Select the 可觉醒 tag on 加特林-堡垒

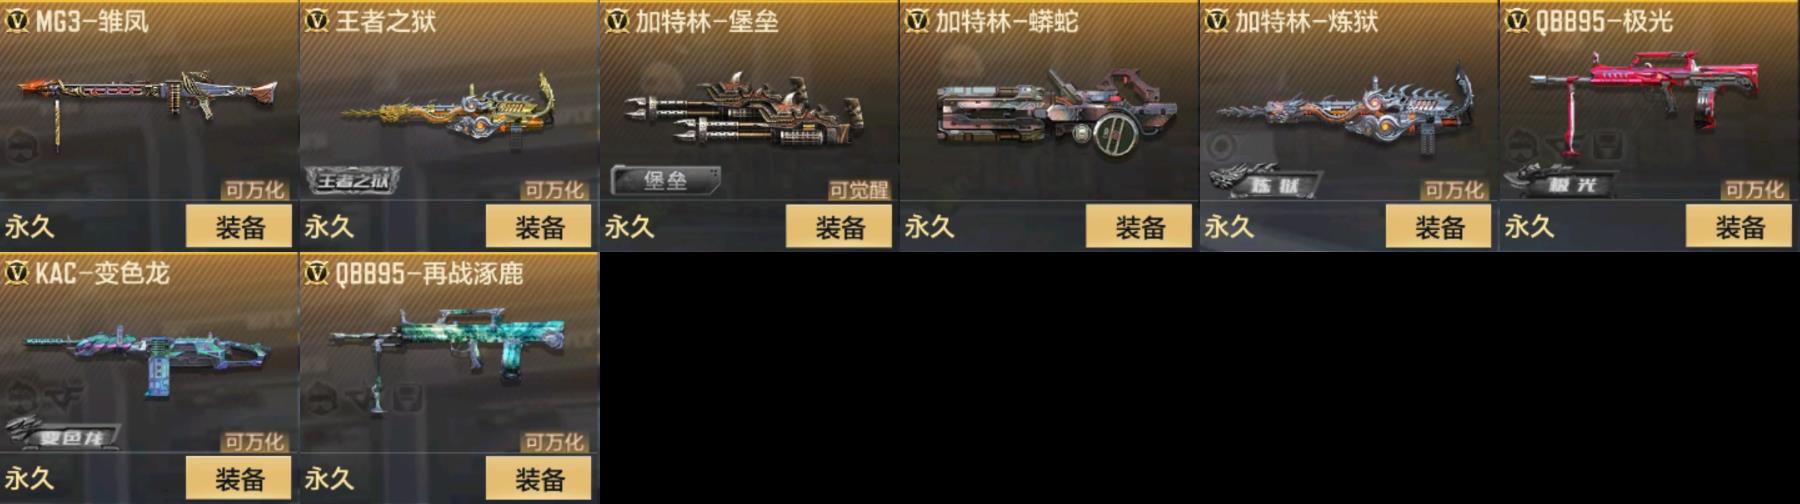(859, 190)
